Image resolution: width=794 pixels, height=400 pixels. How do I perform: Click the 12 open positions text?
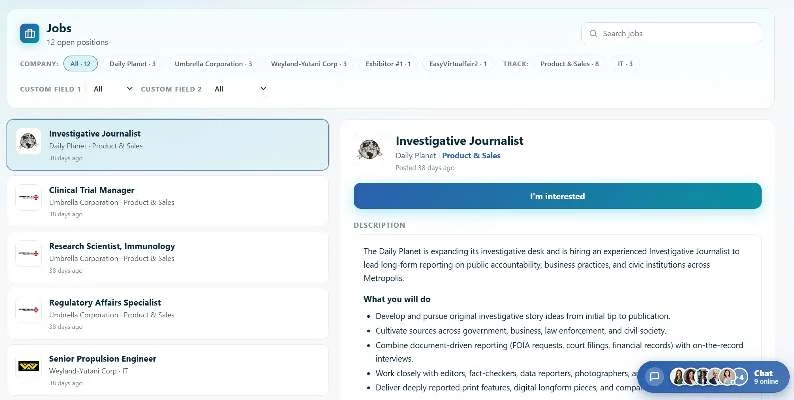click(x=77, y=42)
